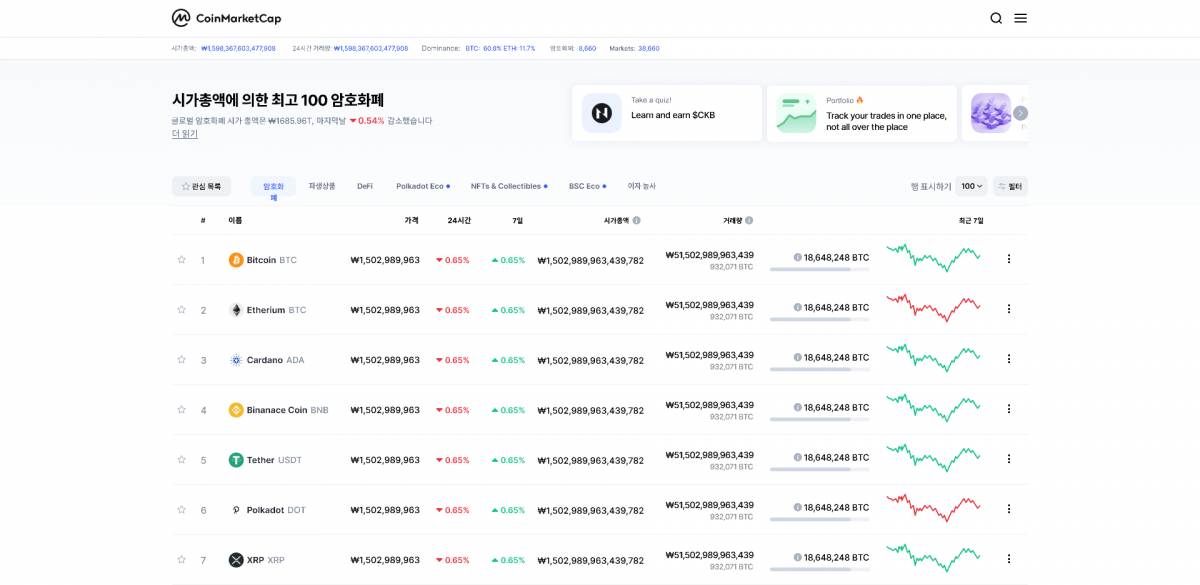Click the volume info icon next to 거래량

coord(750,221)
